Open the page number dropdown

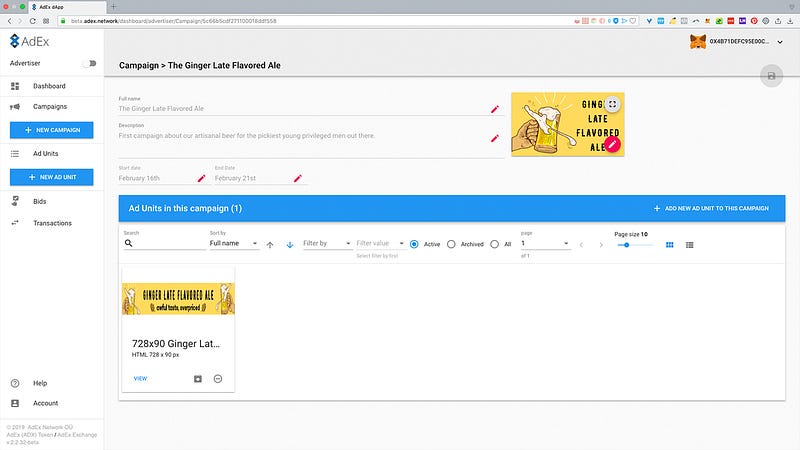pyautogui.click(x=545, y=243)
